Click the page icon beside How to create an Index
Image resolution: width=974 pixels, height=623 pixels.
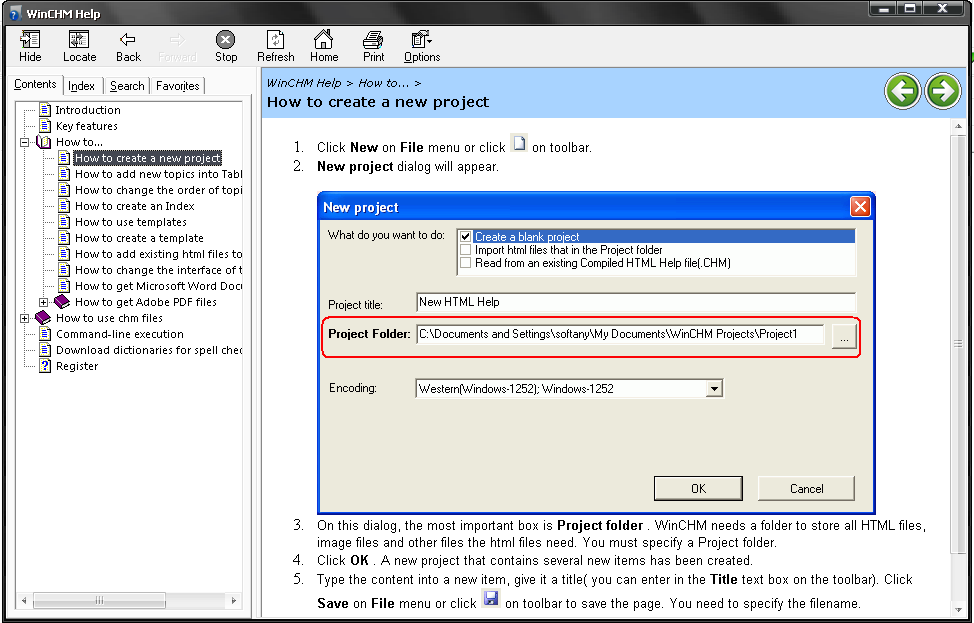[64, 206]
